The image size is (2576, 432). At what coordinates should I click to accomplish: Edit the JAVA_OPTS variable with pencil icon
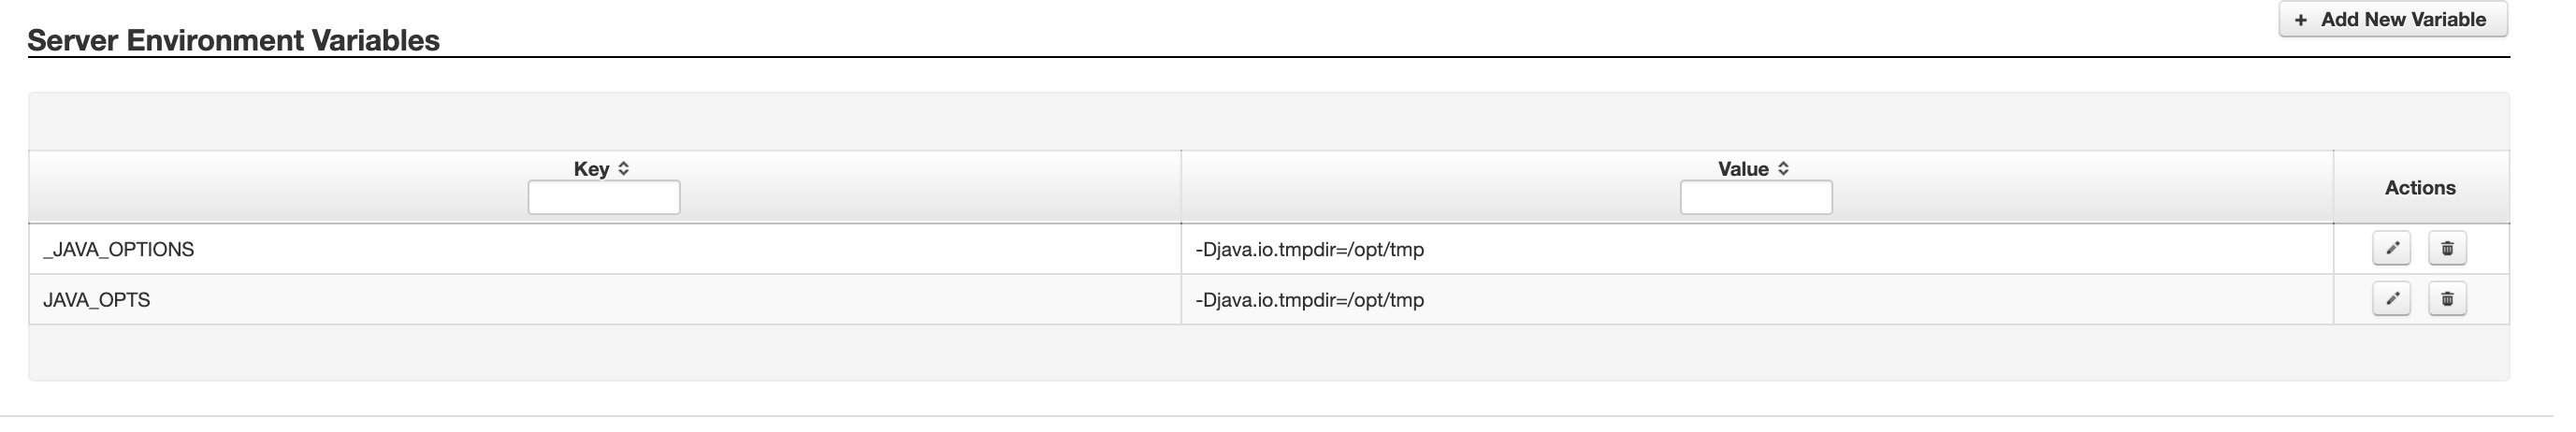(x=2391, y=298)
